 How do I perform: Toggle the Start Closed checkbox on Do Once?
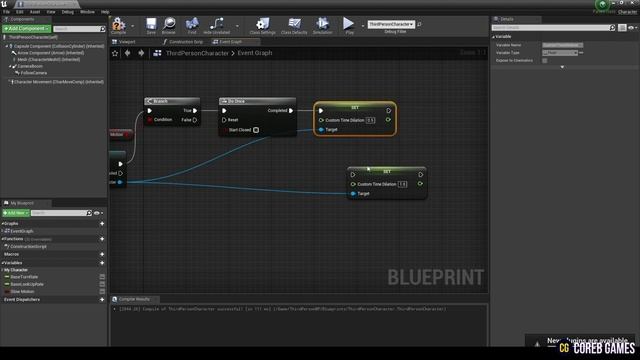tap(256, 130)
